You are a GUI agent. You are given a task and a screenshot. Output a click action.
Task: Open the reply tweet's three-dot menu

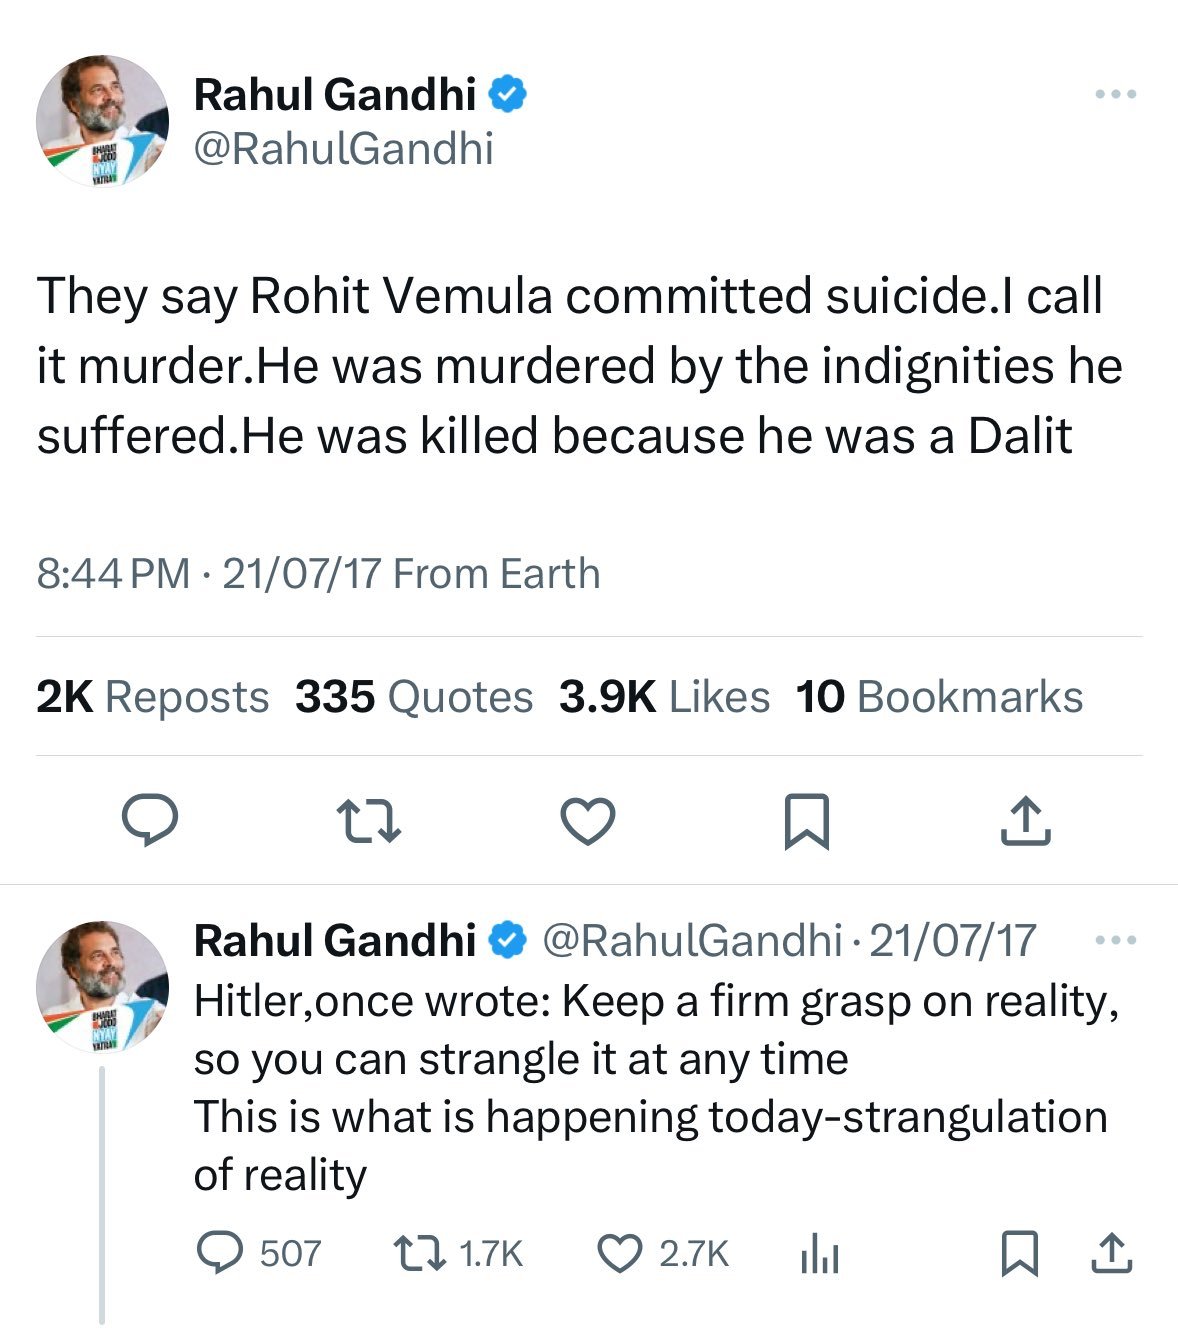coord(1115,940)
